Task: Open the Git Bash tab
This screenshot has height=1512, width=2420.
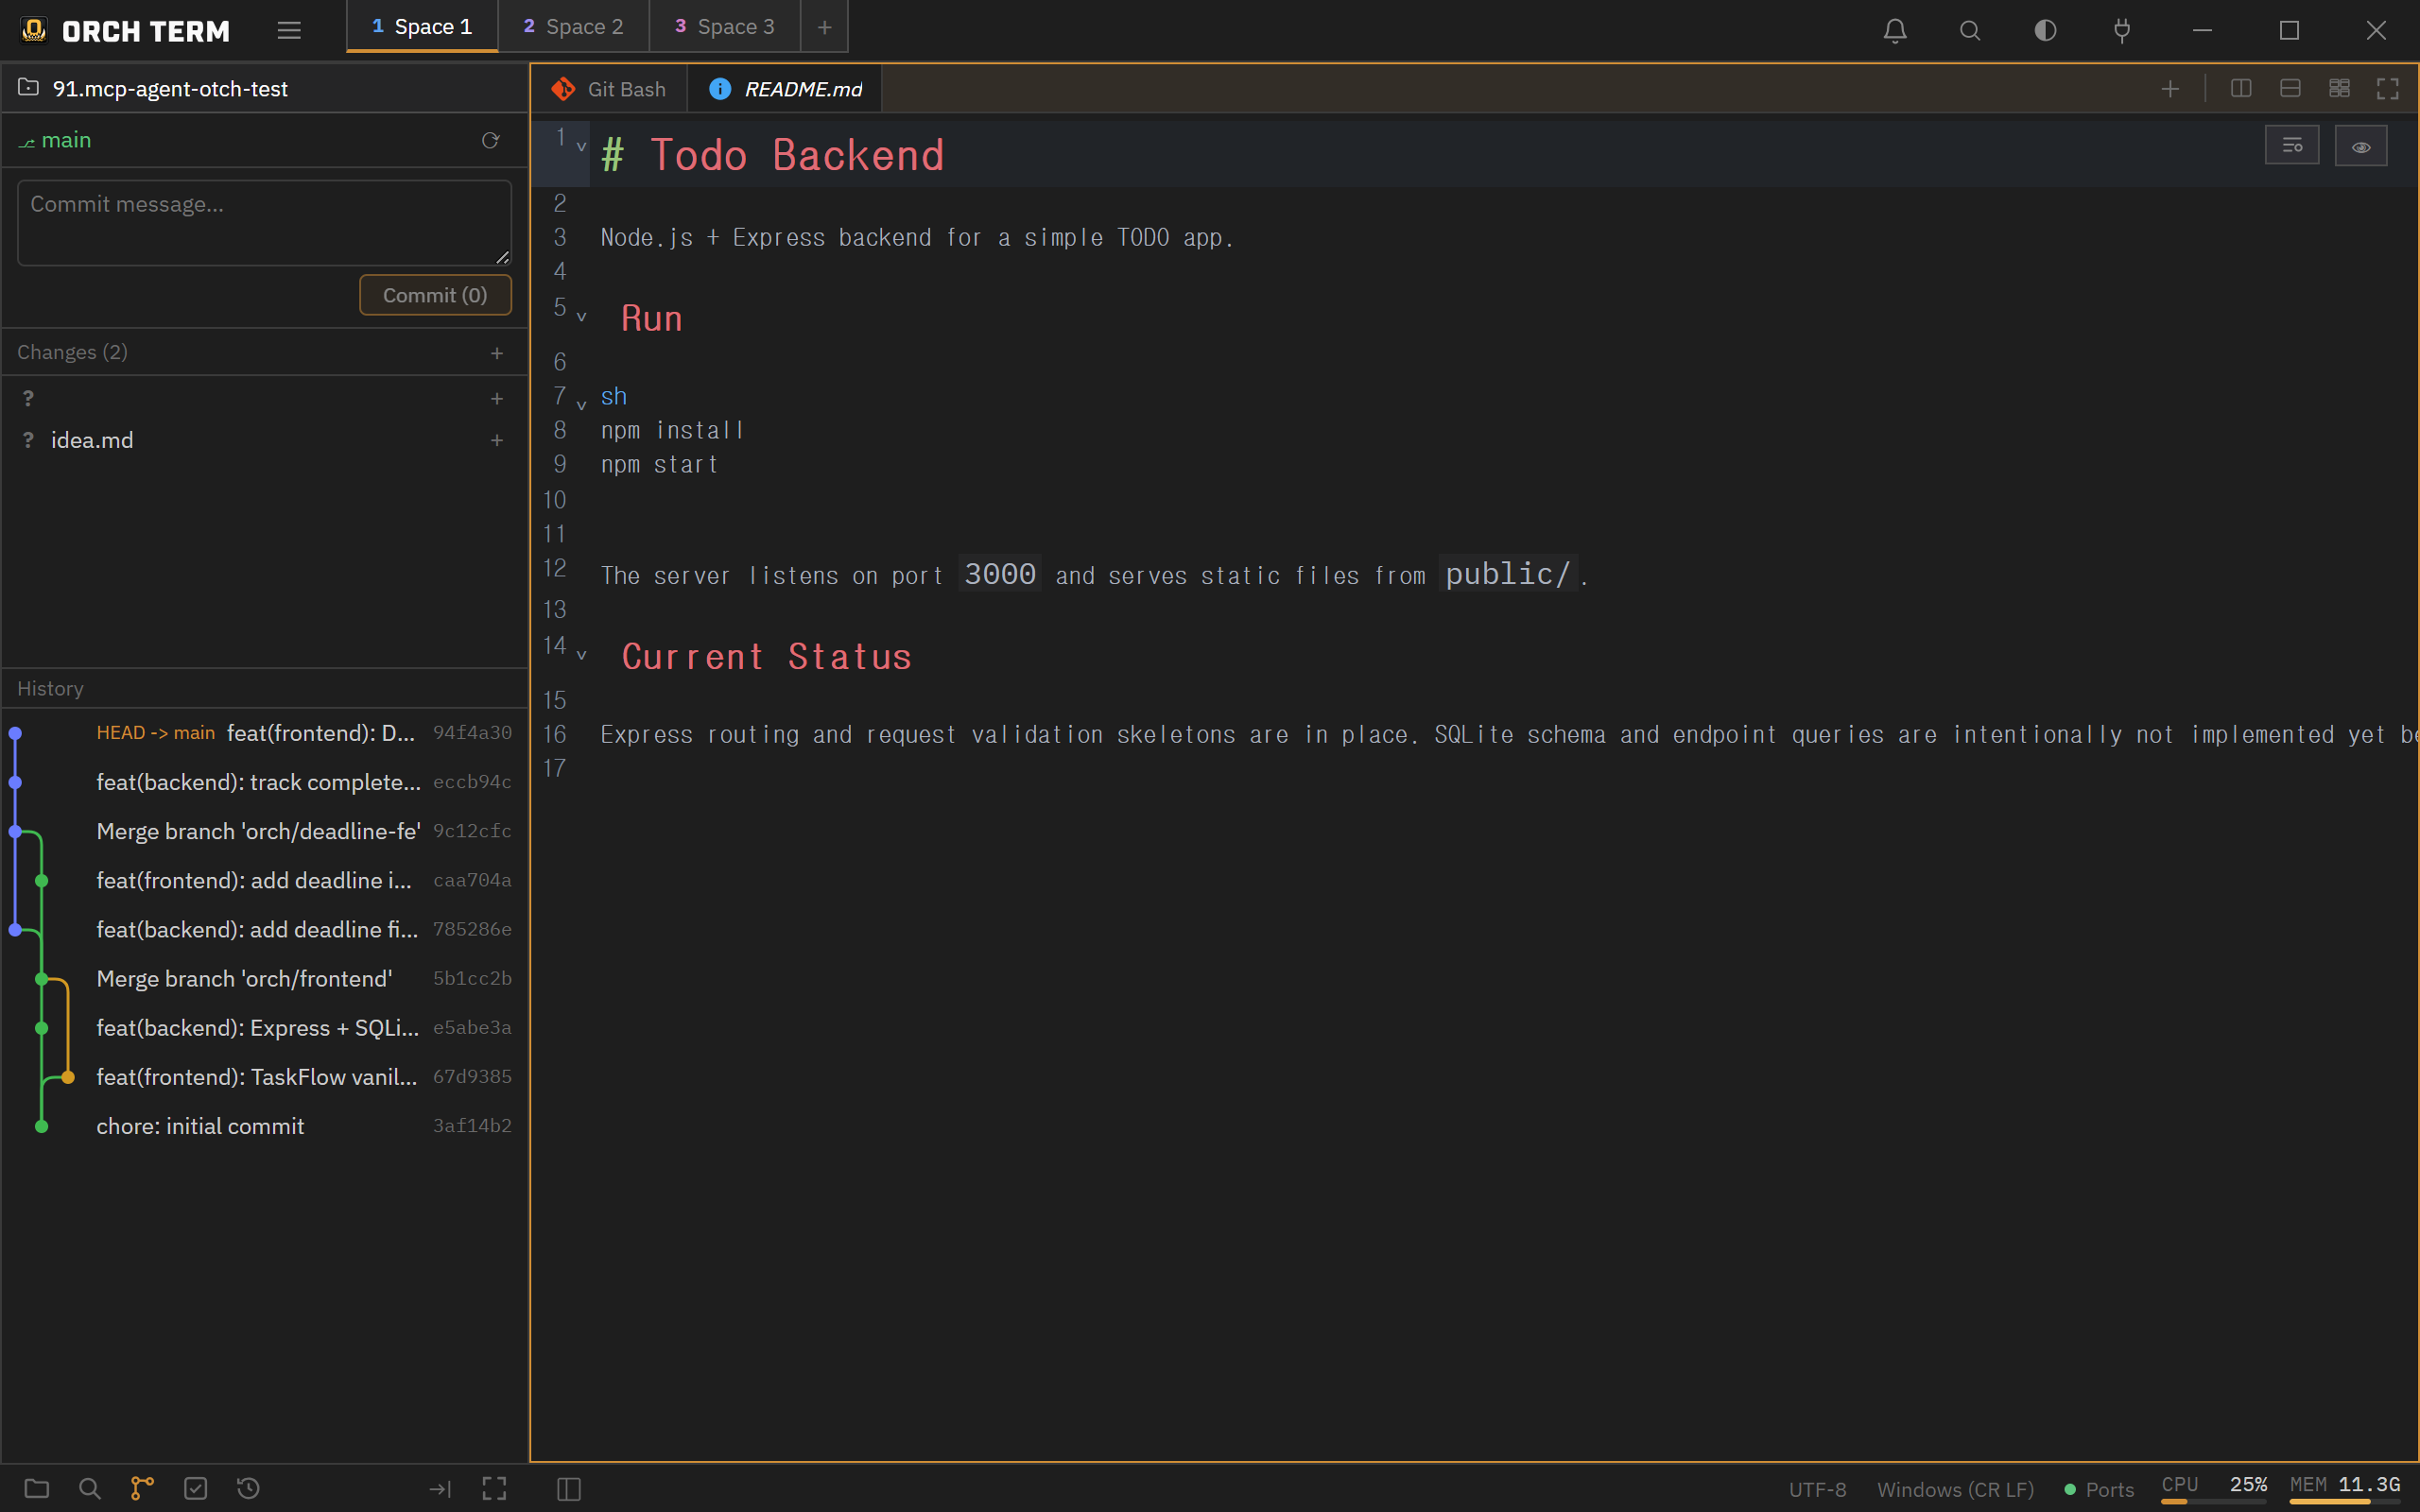Action: [609, 89]
